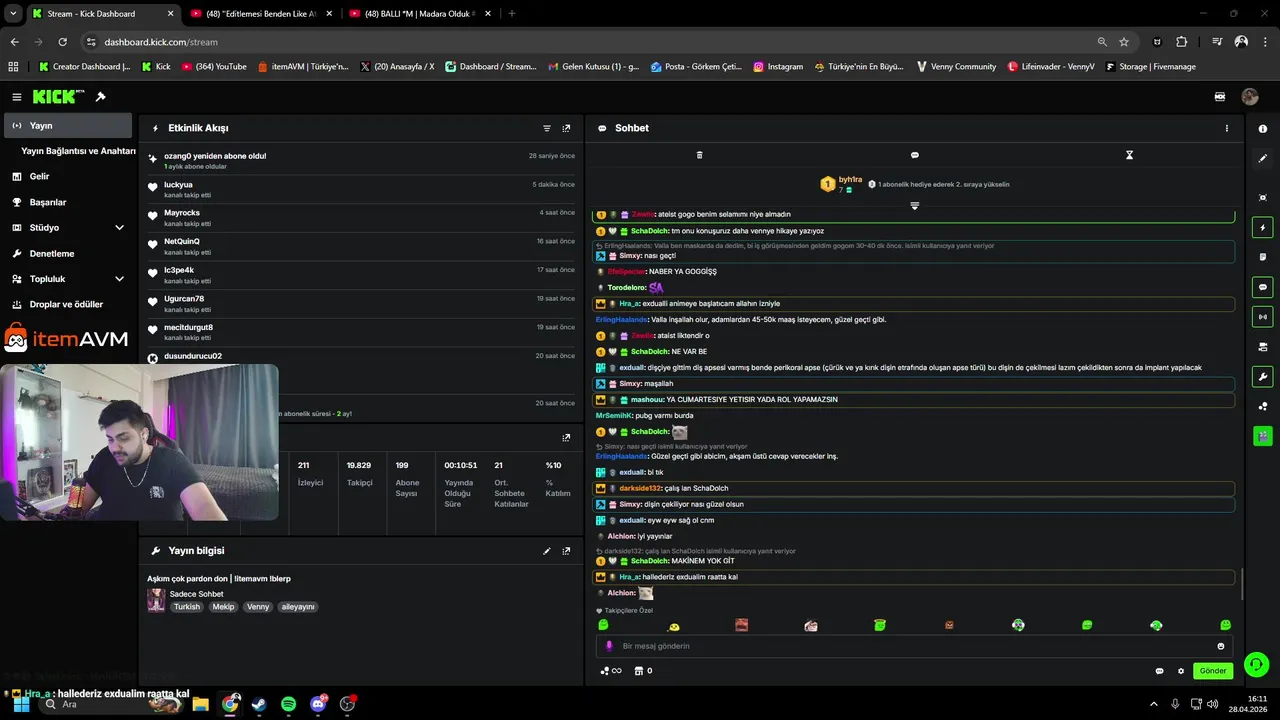Click the multi-camera icon in right sidebar

pyautogui.click(x=1263, y=347)
